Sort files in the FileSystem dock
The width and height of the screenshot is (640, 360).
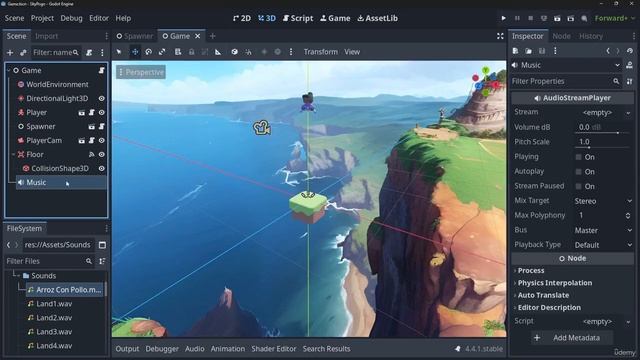[102, 261]
